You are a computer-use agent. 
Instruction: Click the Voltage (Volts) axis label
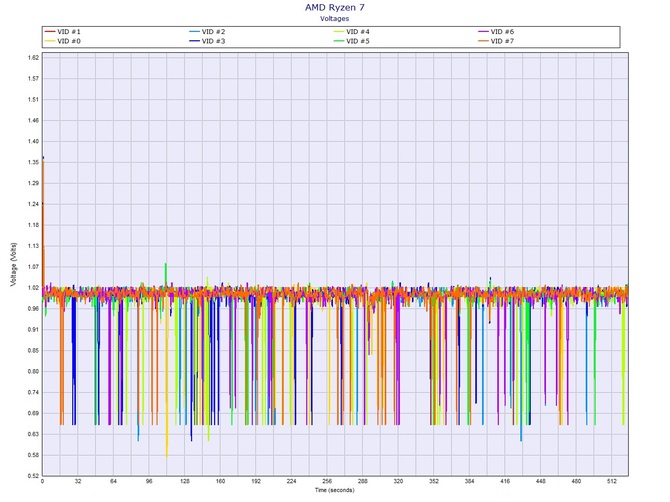coord(14,264)
